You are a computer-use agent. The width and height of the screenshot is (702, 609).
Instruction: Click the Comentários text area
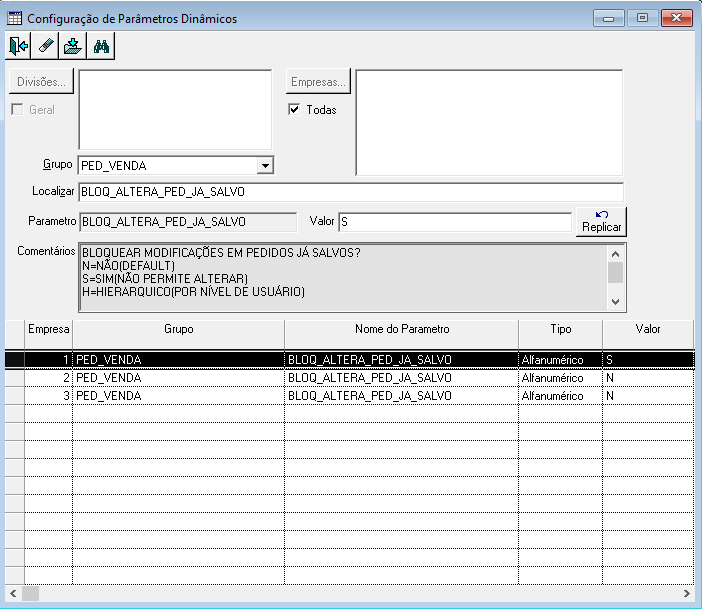[x=343, y=277]
